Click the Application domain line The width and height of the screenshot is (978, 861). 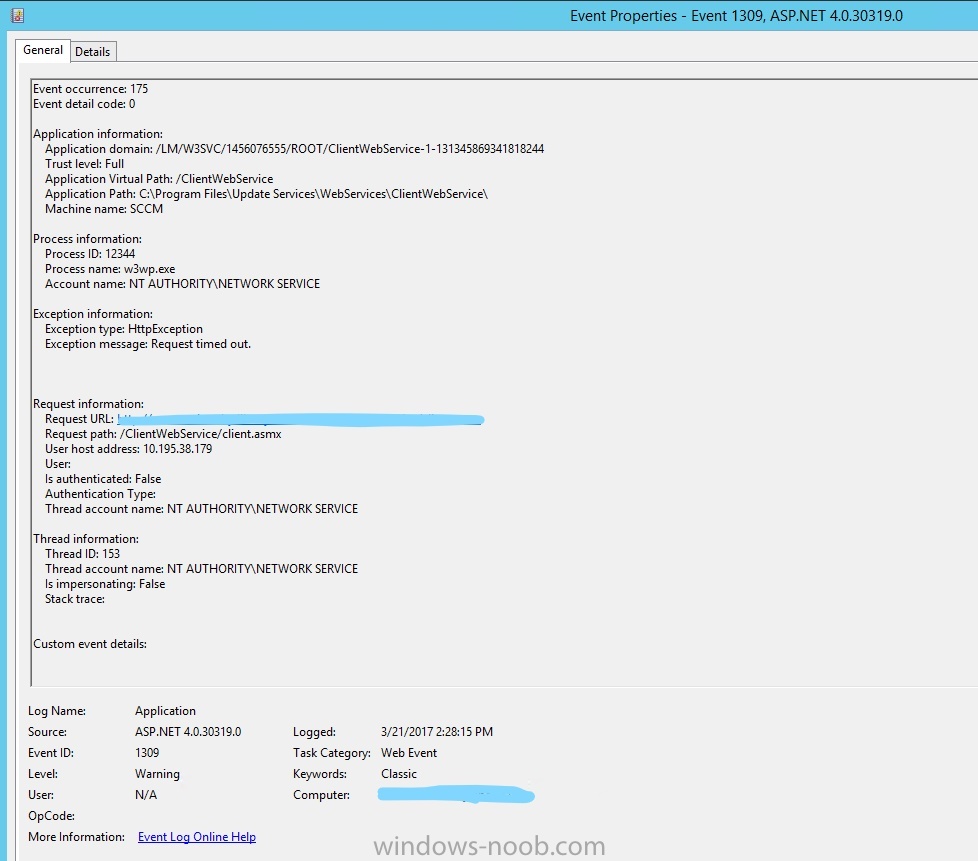[294, 148]
